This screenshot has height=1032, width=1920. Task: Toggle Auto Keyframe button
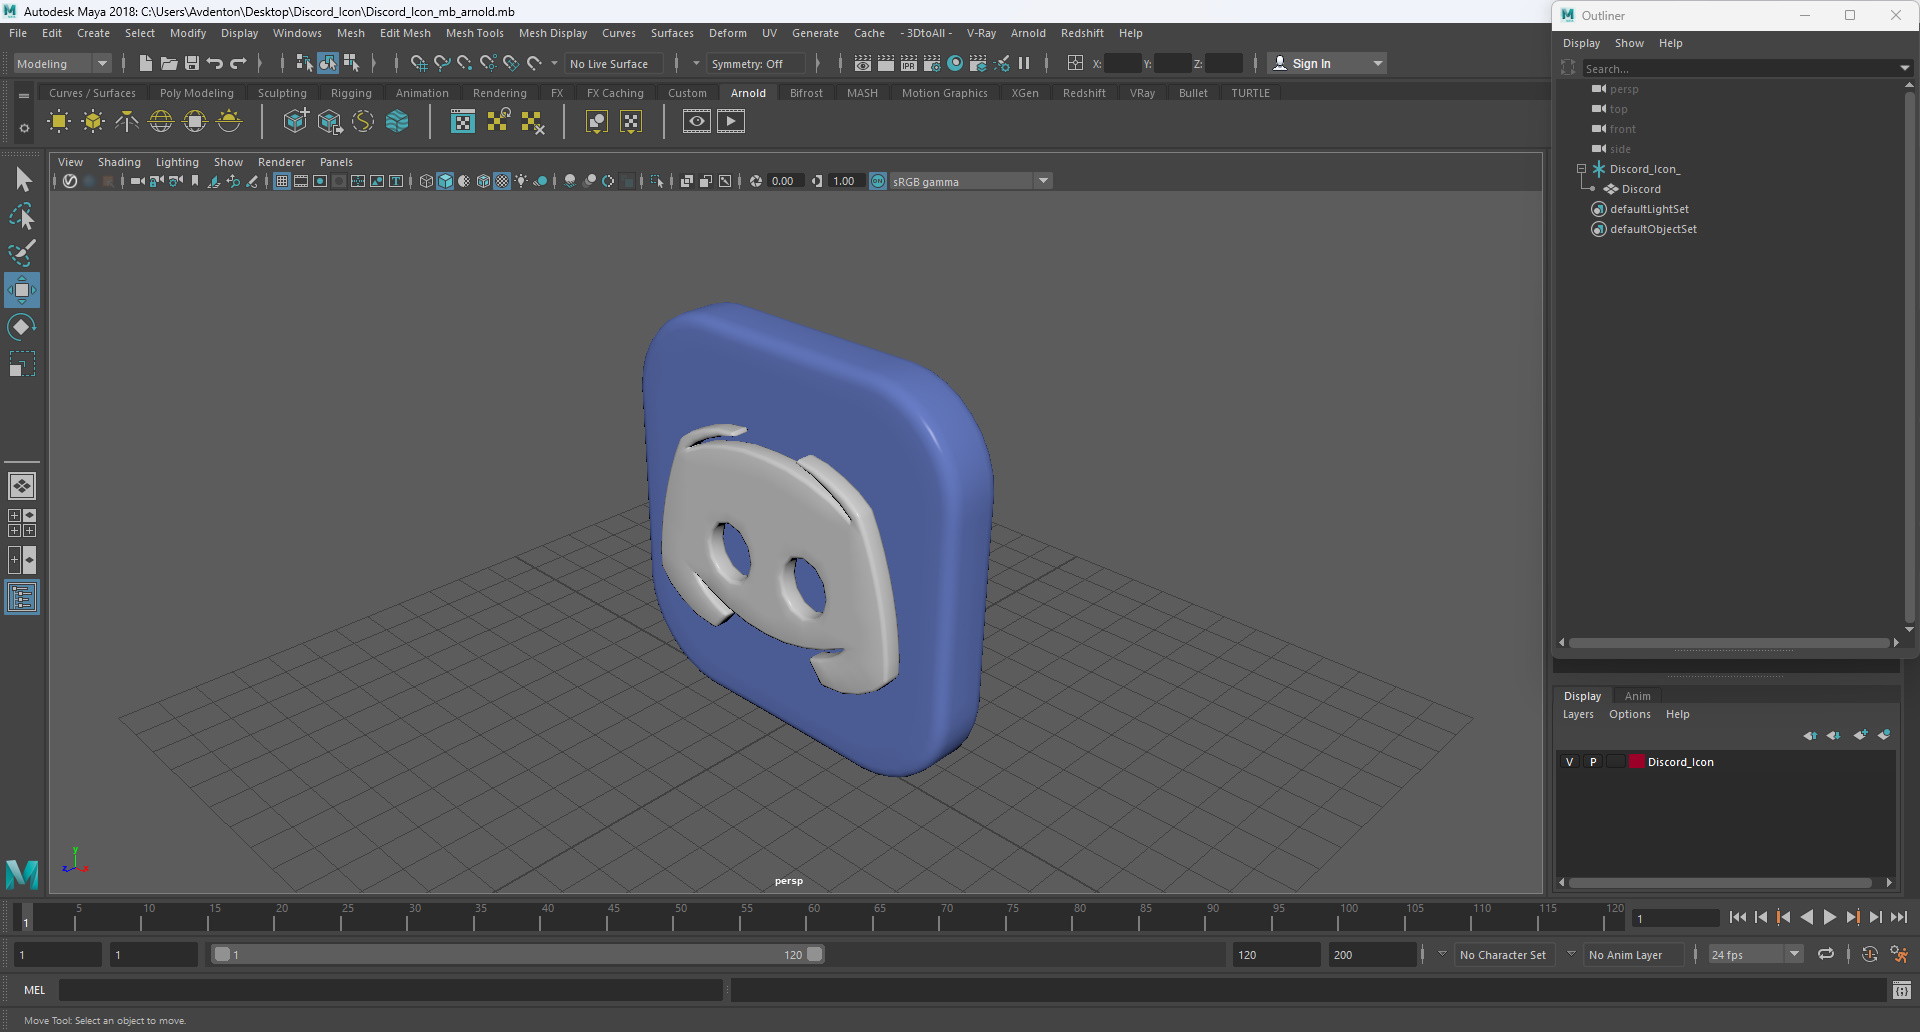tap(1869, 954)
